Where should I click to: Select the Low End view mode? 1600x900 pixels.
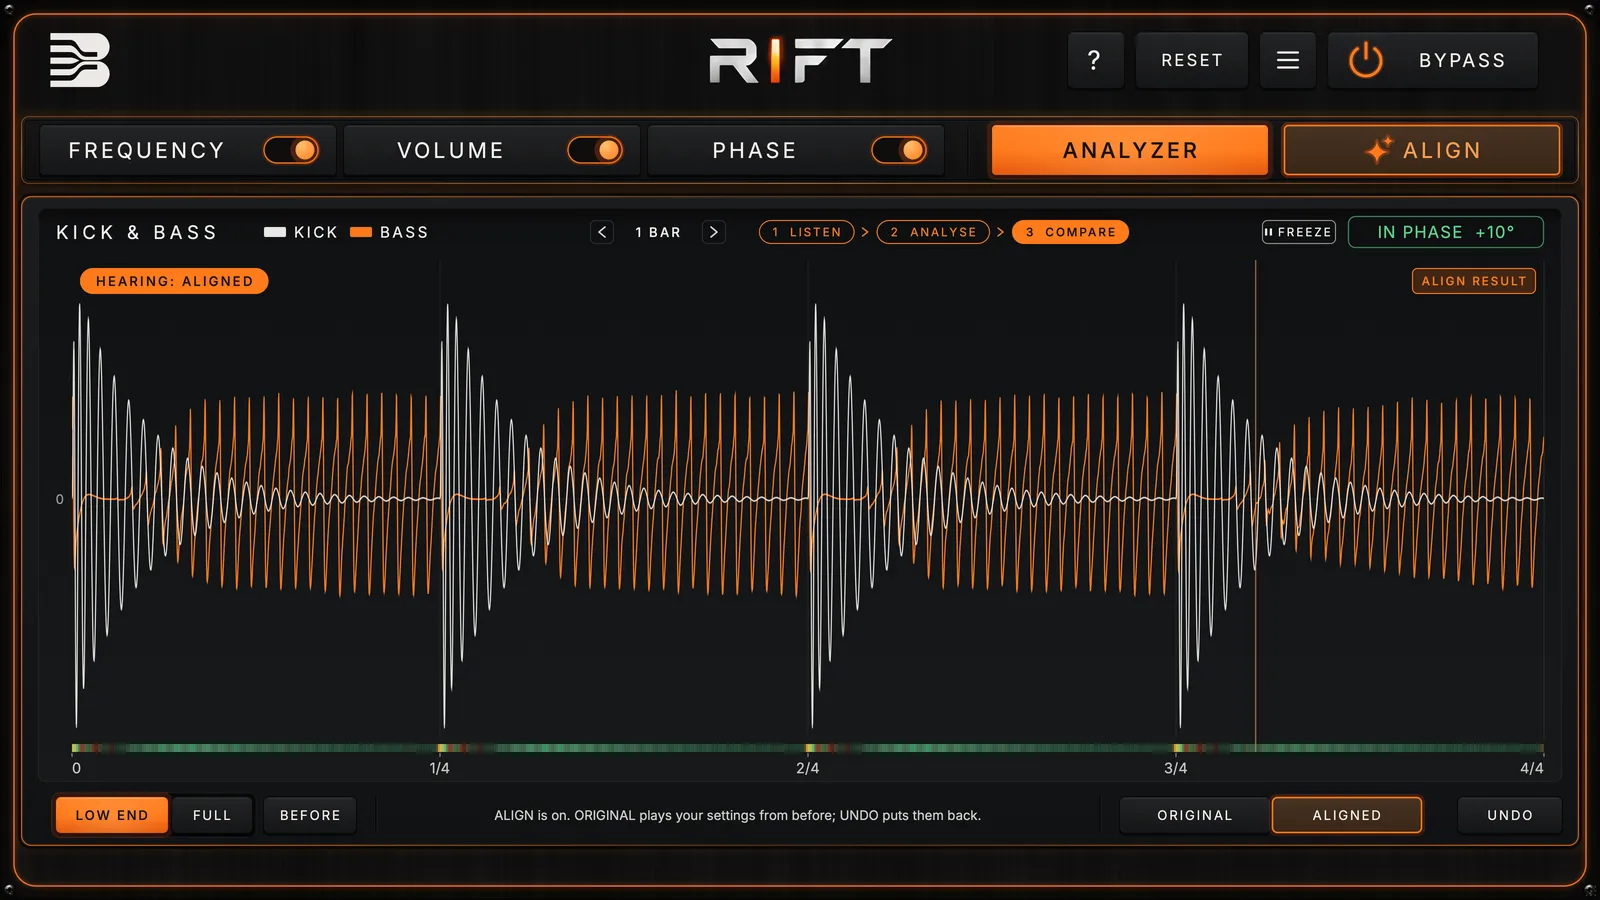(112, 815)
